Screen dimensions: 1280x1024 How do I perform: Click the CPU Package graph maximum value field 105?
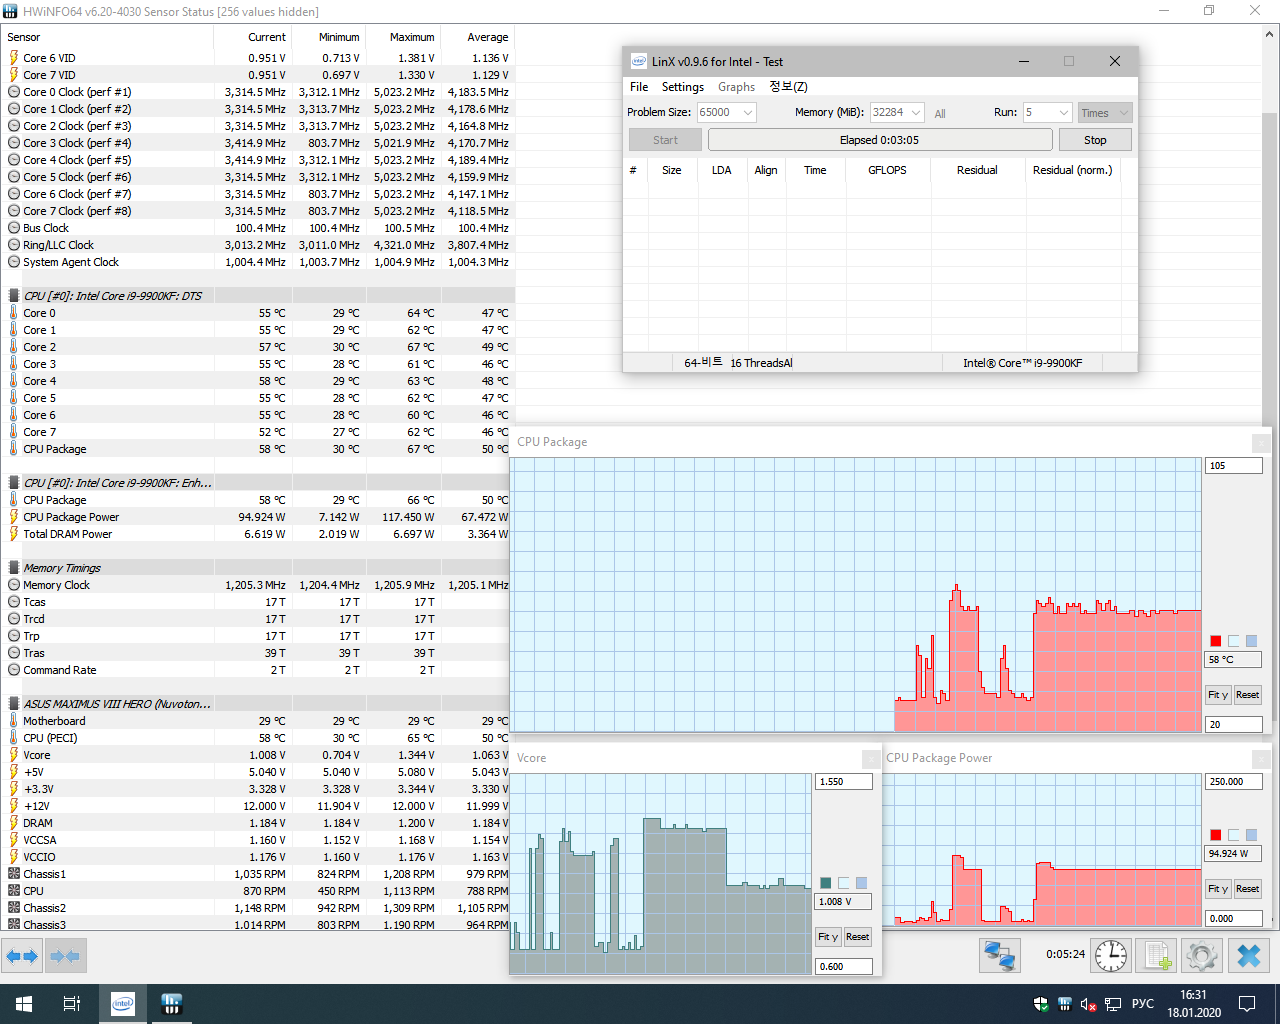[1234, 466]
